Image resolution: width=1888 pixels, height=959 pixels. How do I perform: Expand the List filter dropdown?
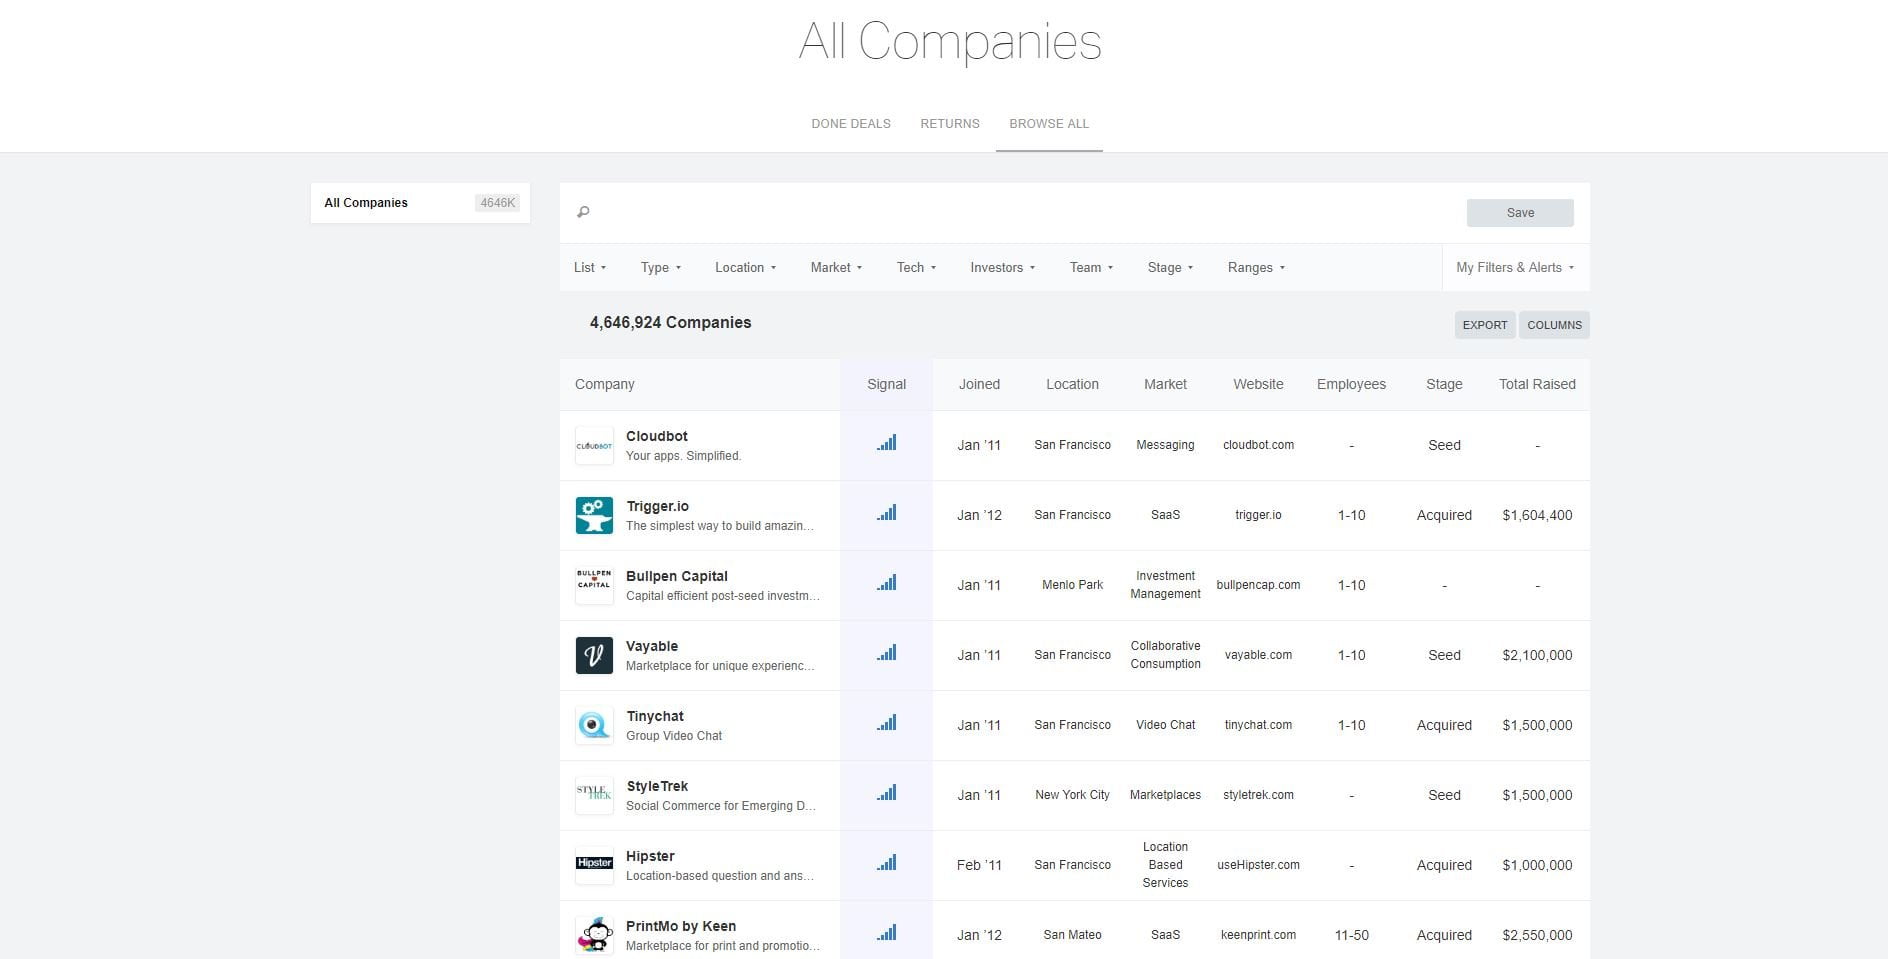590,268
